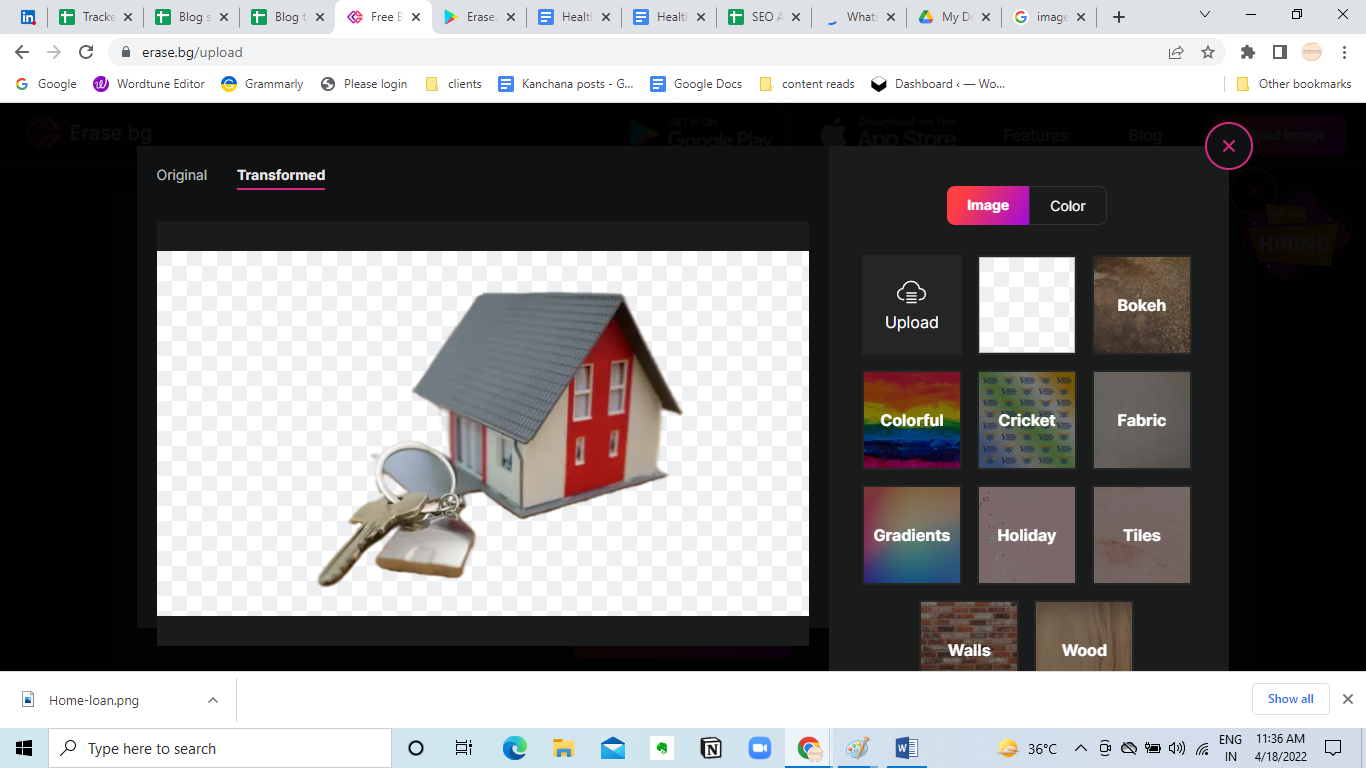The height and width of the screenshot is (768, 1366).
Task: Open the Google Docs bookmark
Action: (x=696, y=84)
